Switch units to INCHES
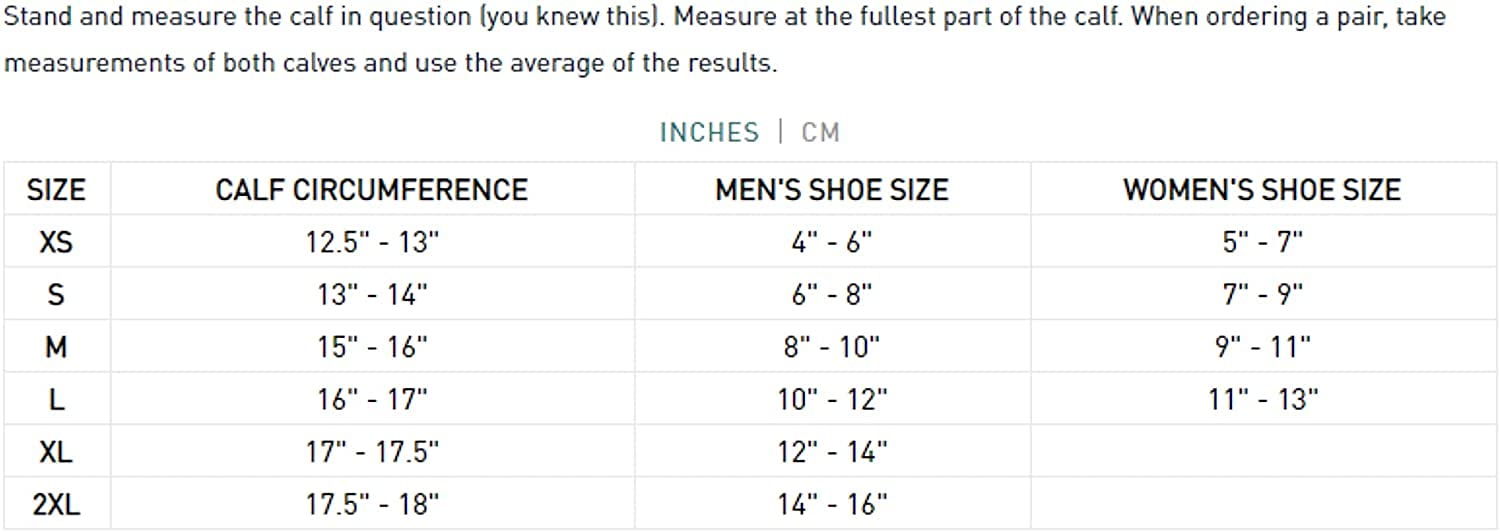Image resolution: width=1500 pixels, height=532 pixels. click(709, 132)
